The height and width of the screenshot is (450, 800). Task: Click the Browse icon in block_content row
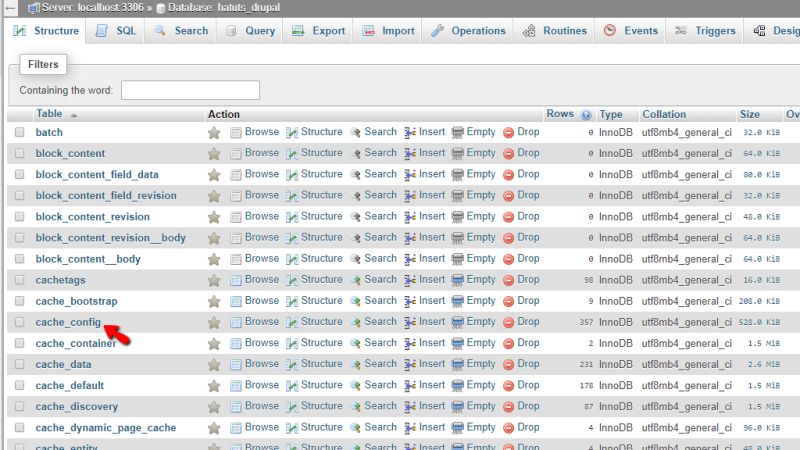pos(236,154)
